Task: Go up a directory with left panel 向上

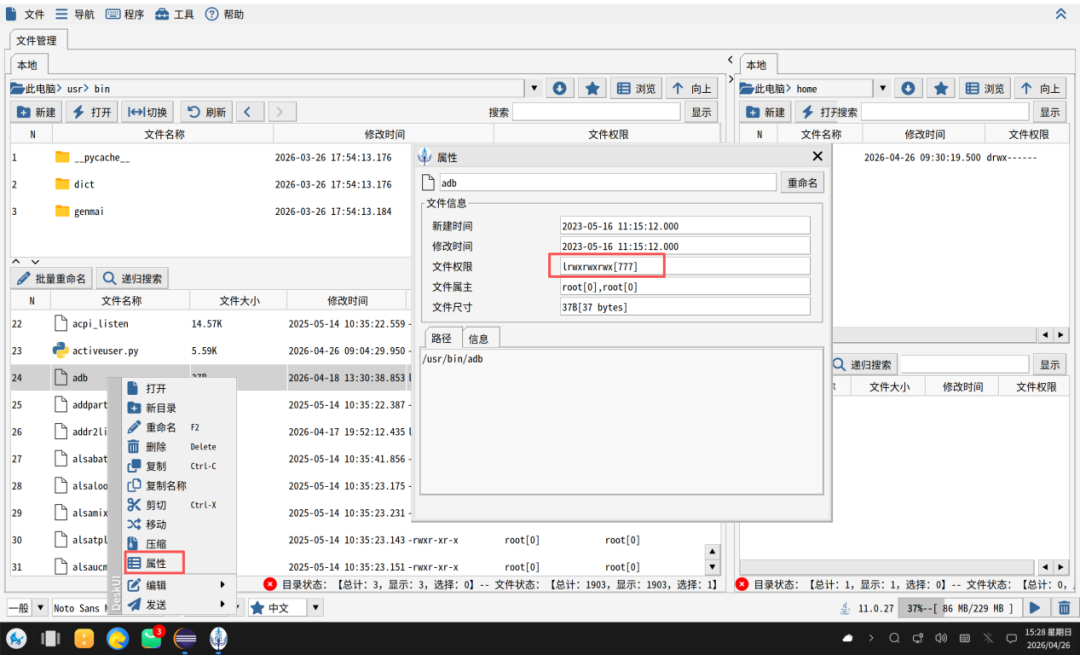Action: [x=692, y=88]
